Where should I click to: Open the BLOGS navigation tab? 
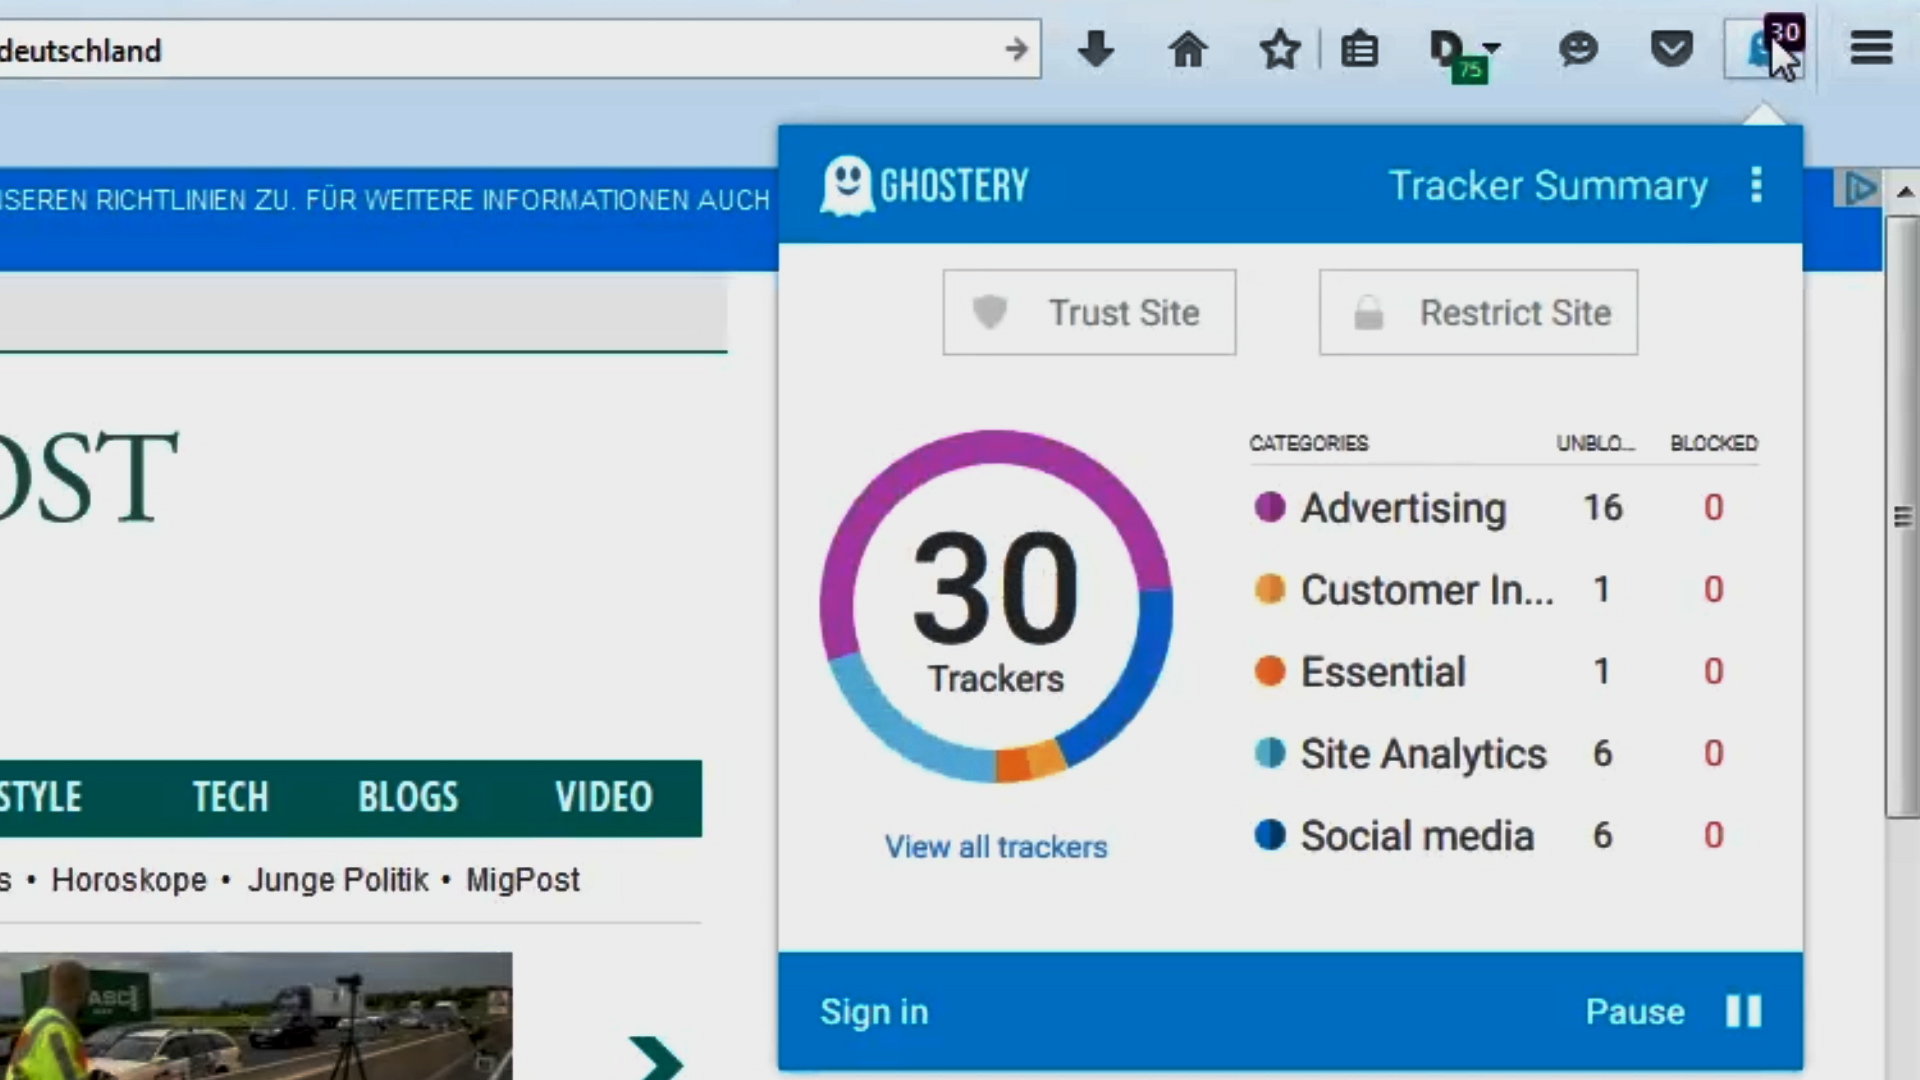coord(408,798)
